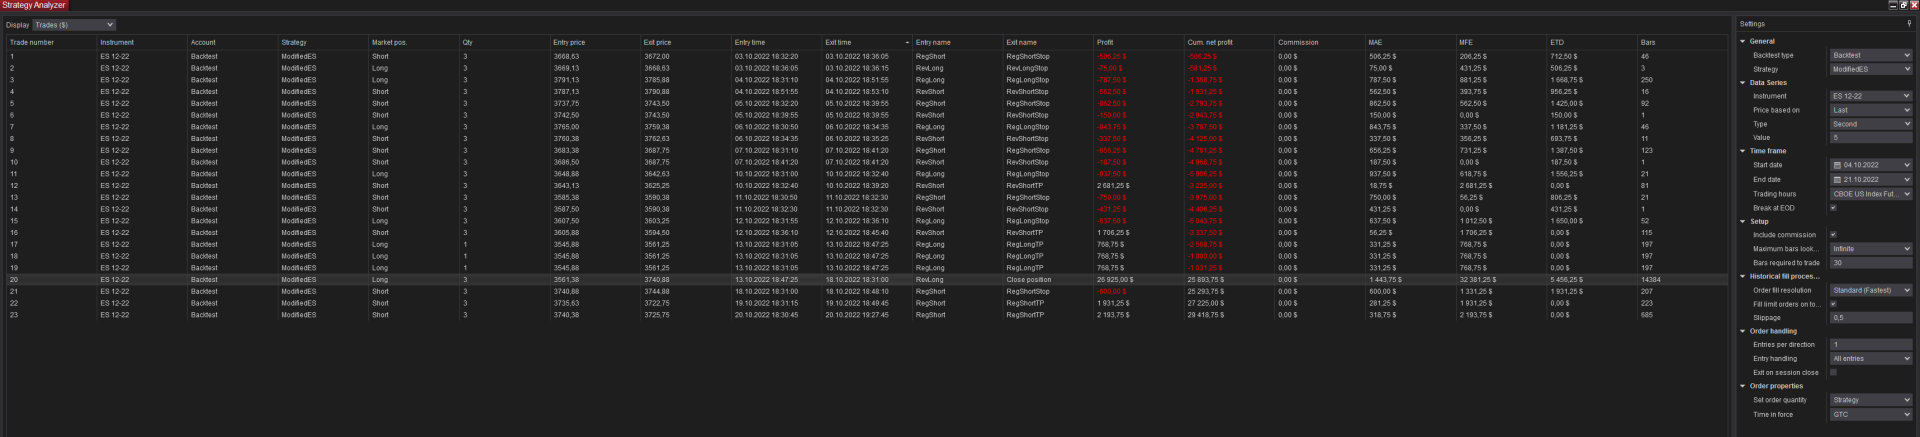
Task: Open the Maximum bars look back dropdown
Action: [x=1871, y=249]
